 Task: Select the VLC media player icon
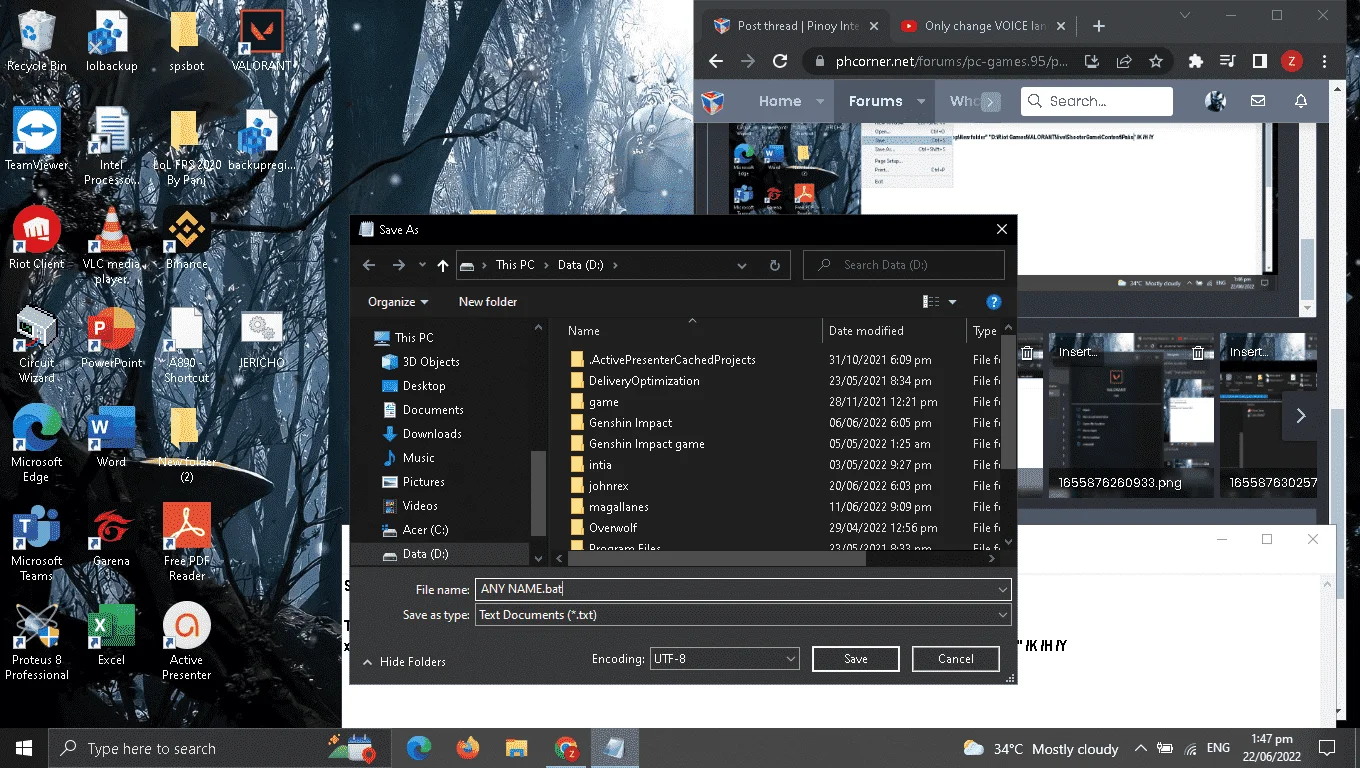tap(112, 245)
